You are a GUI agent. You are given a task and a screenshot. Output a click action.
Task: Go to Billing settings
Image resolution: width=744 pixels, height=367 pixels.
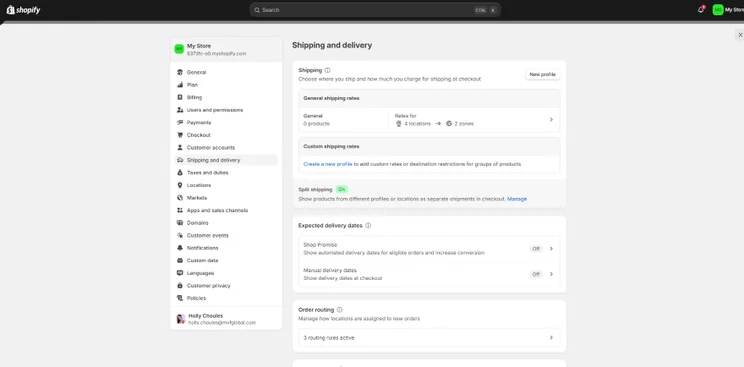pos(226,97)
